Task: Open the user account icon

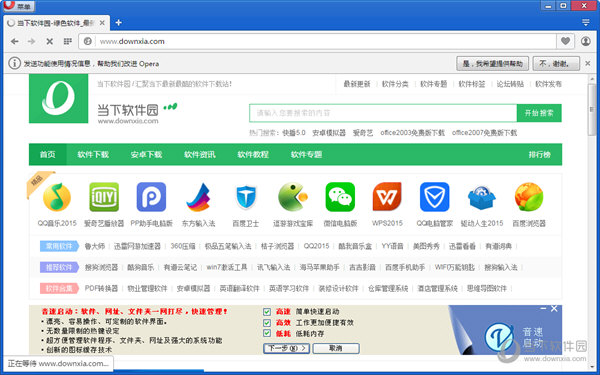Action: pyautogui.click(x=585, y=41)
